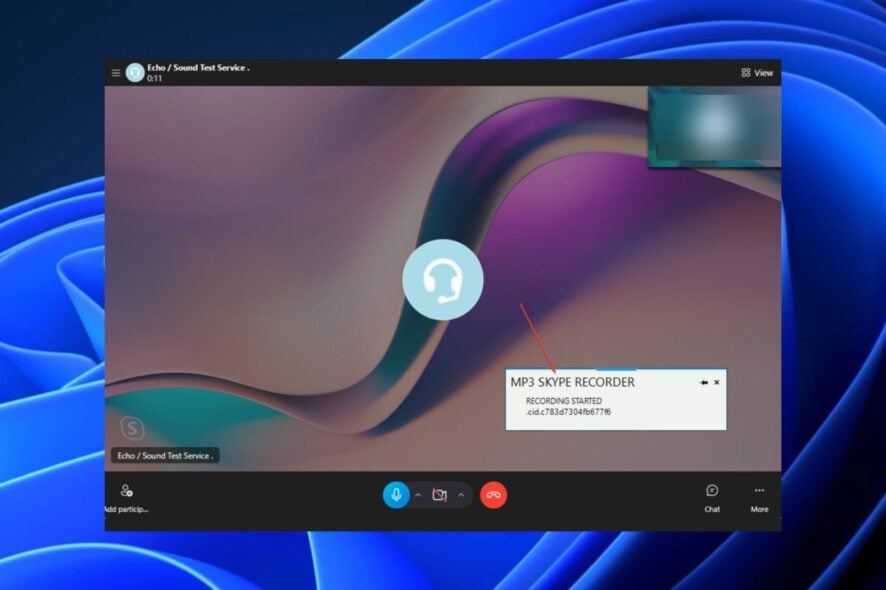Click the central headset avatar icon
This screenshot has width=886, height=590.
442,281
